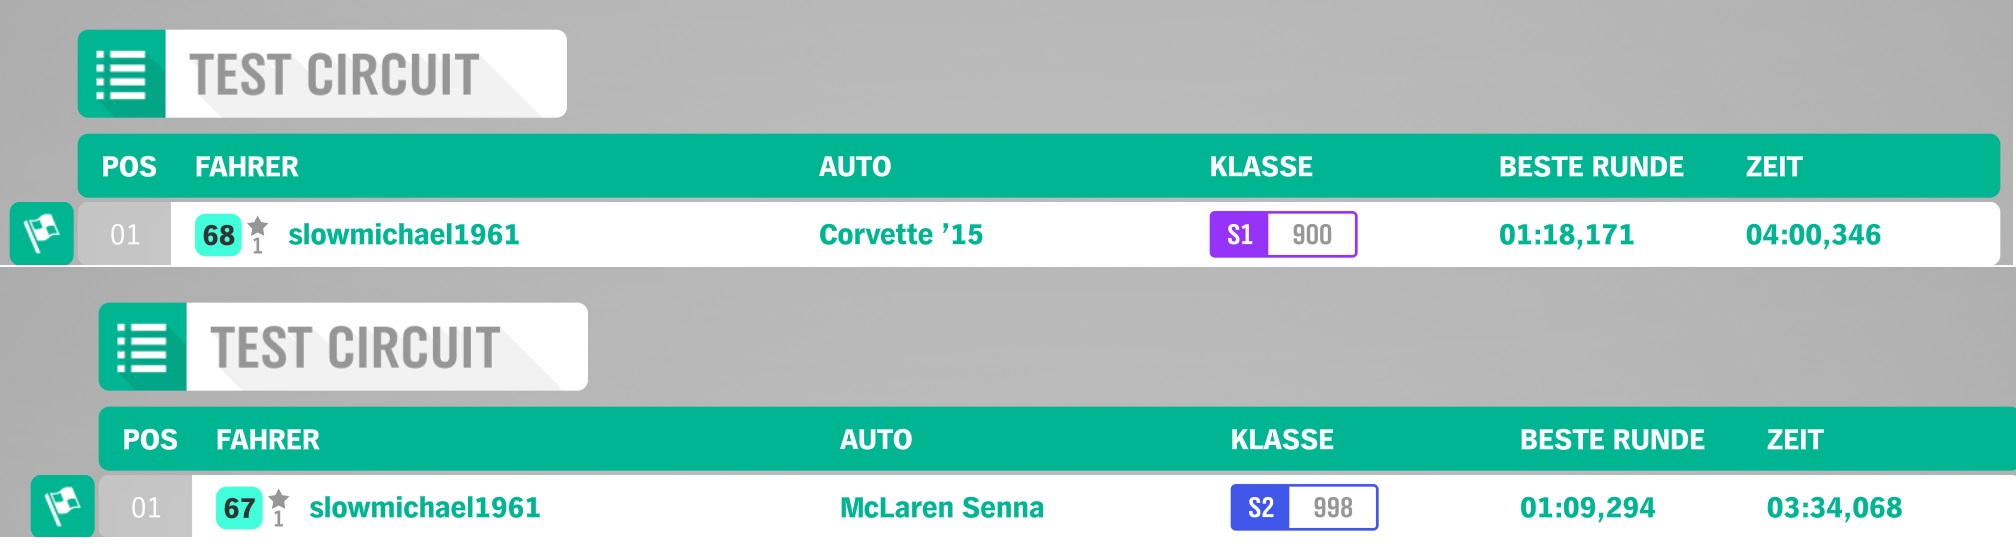
Task: Click the blue S2 998 class badge
Action: pyautogui.click(x=1304, y=508)
